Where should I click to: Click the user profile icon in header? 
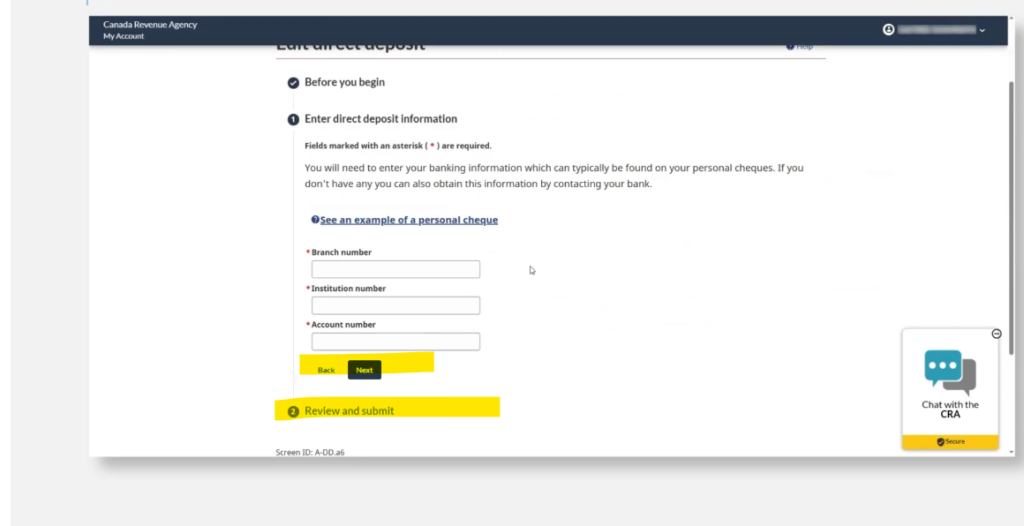point(888,30)
